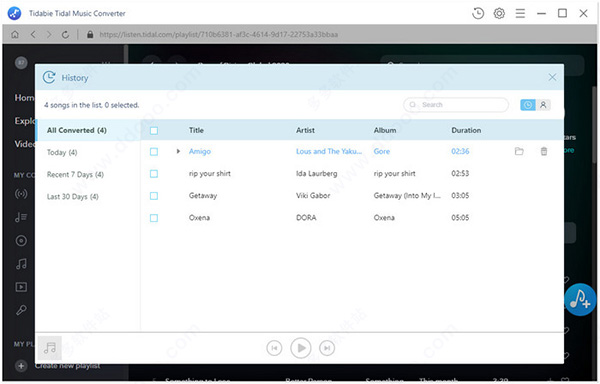Open the tracks note icon in Tidal sidebar
The image size is (600, 384).
click(x=21, y=264)
